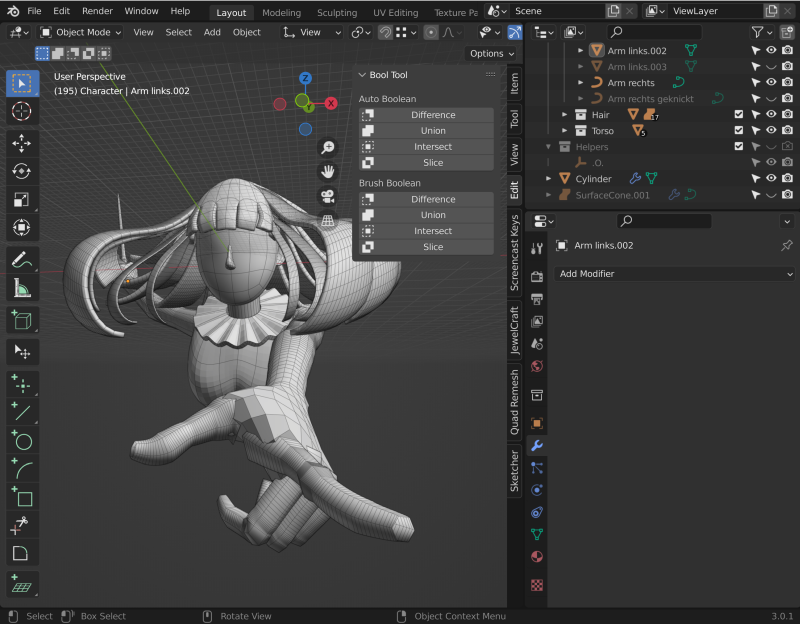Disable Cylinder in renders camera icon
Image resolution: width=800 pixels, height=624 pixels.
[x=787, y=179]
